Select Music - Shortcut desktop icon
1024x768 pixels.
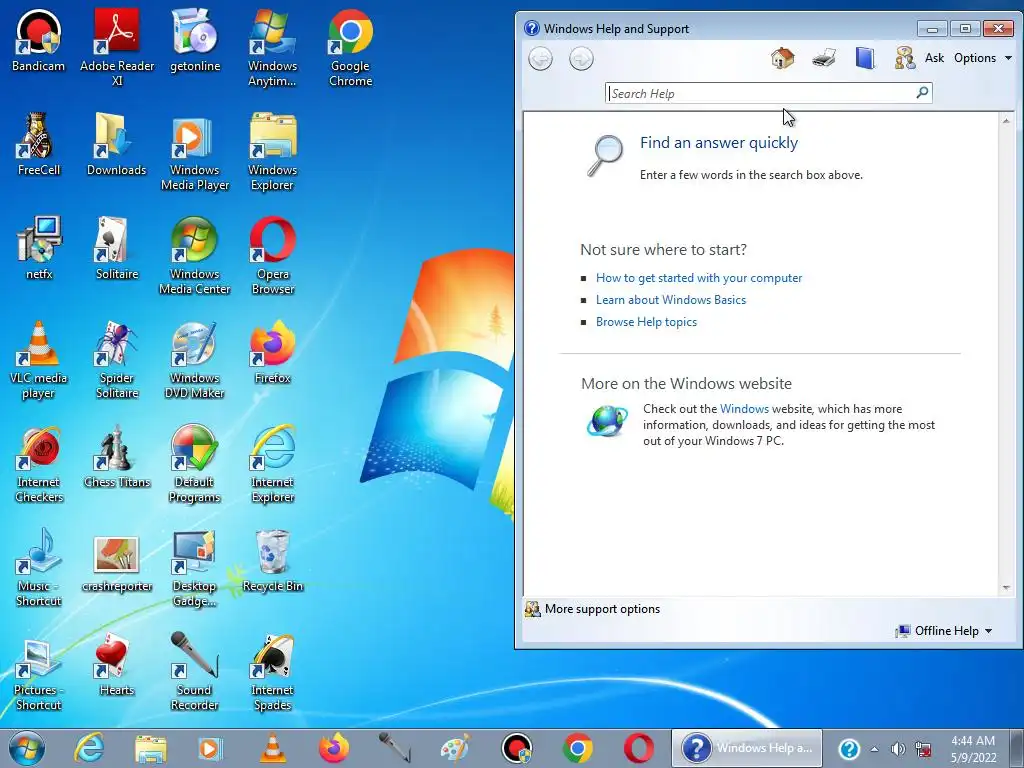(39, 568)
